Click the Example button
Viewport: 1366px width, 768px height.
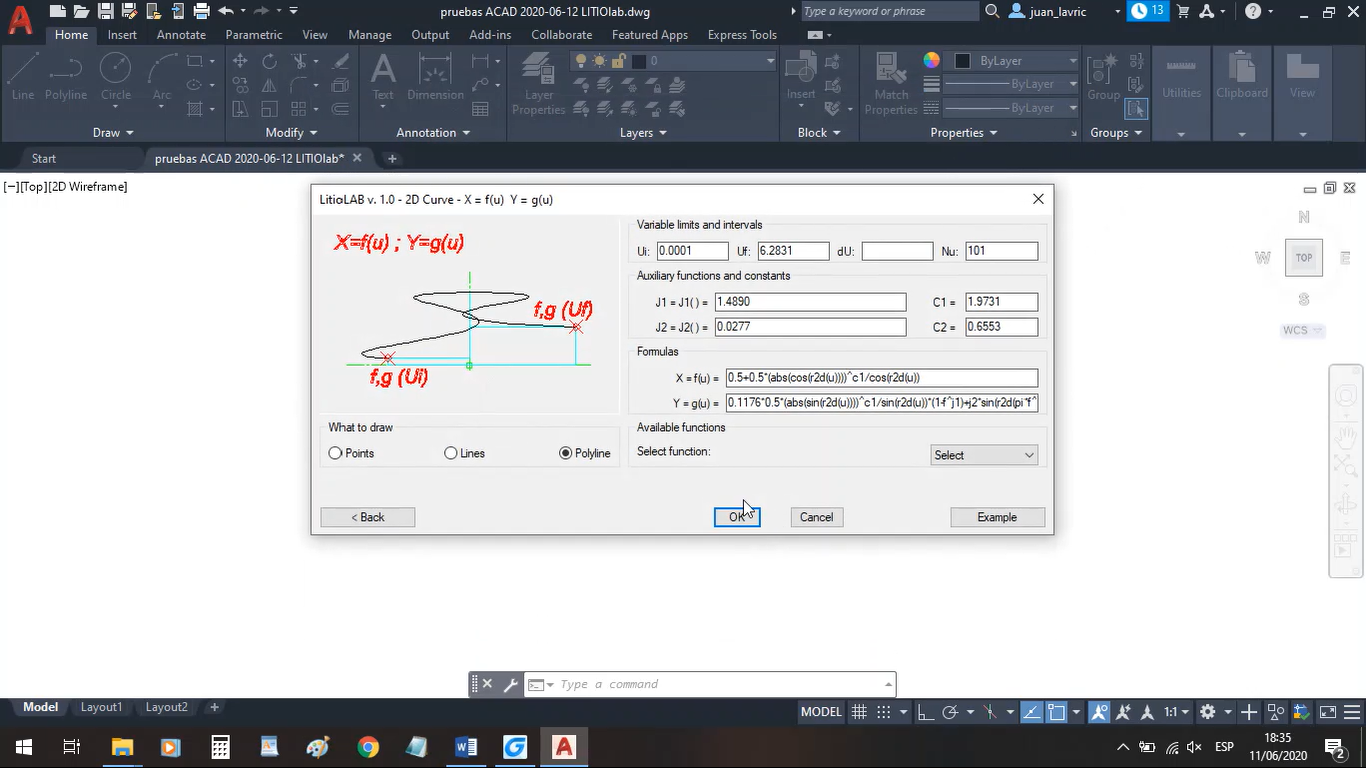(997, 517)
